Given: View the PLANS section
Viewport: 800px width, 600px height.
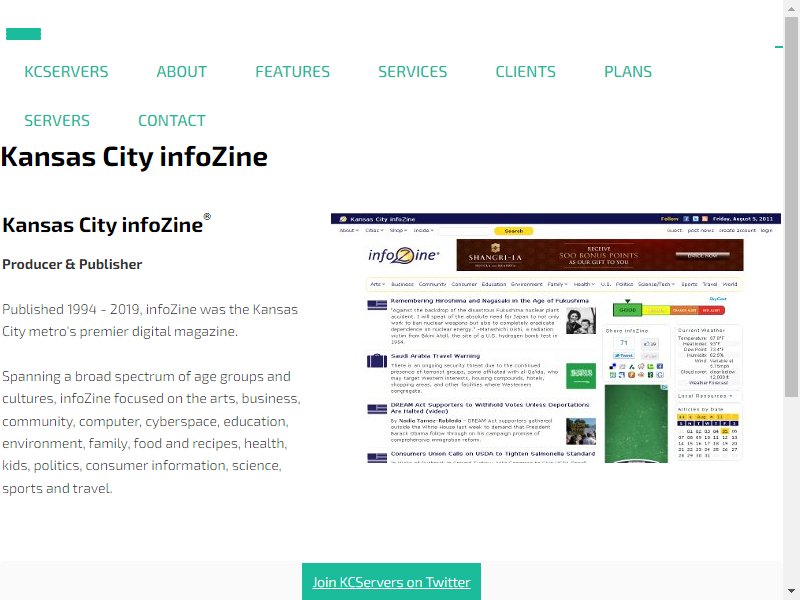Looking at the screenshot, I should (628, 71).
